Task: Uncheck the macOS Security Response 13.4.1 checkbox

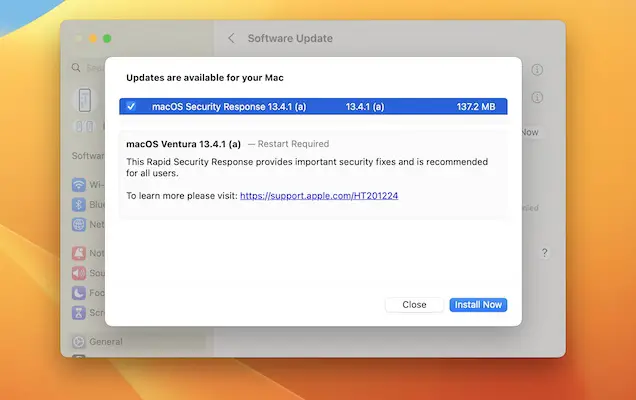Action: [131, 106]
